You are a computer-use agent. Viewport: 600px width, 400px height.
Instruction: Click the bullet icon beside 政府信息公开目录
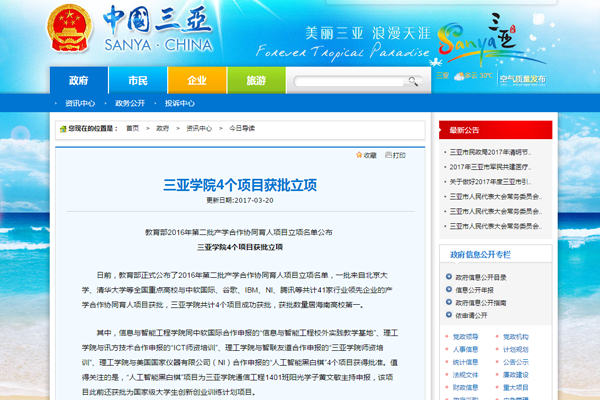pyautogui.click(x=449, y=276)
